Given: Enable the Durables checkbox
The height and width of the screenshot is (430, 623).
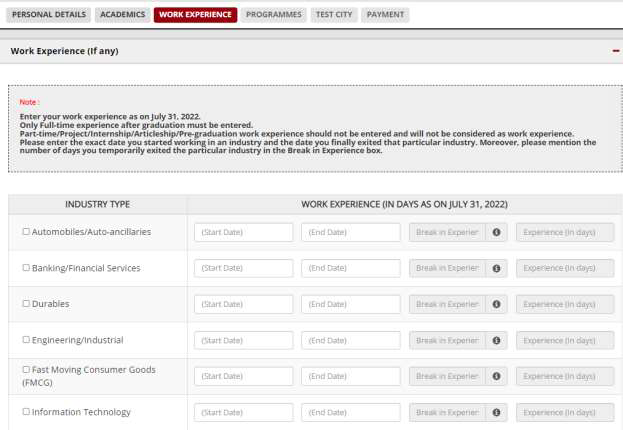Looking at the screenshot, I should 26,303.
